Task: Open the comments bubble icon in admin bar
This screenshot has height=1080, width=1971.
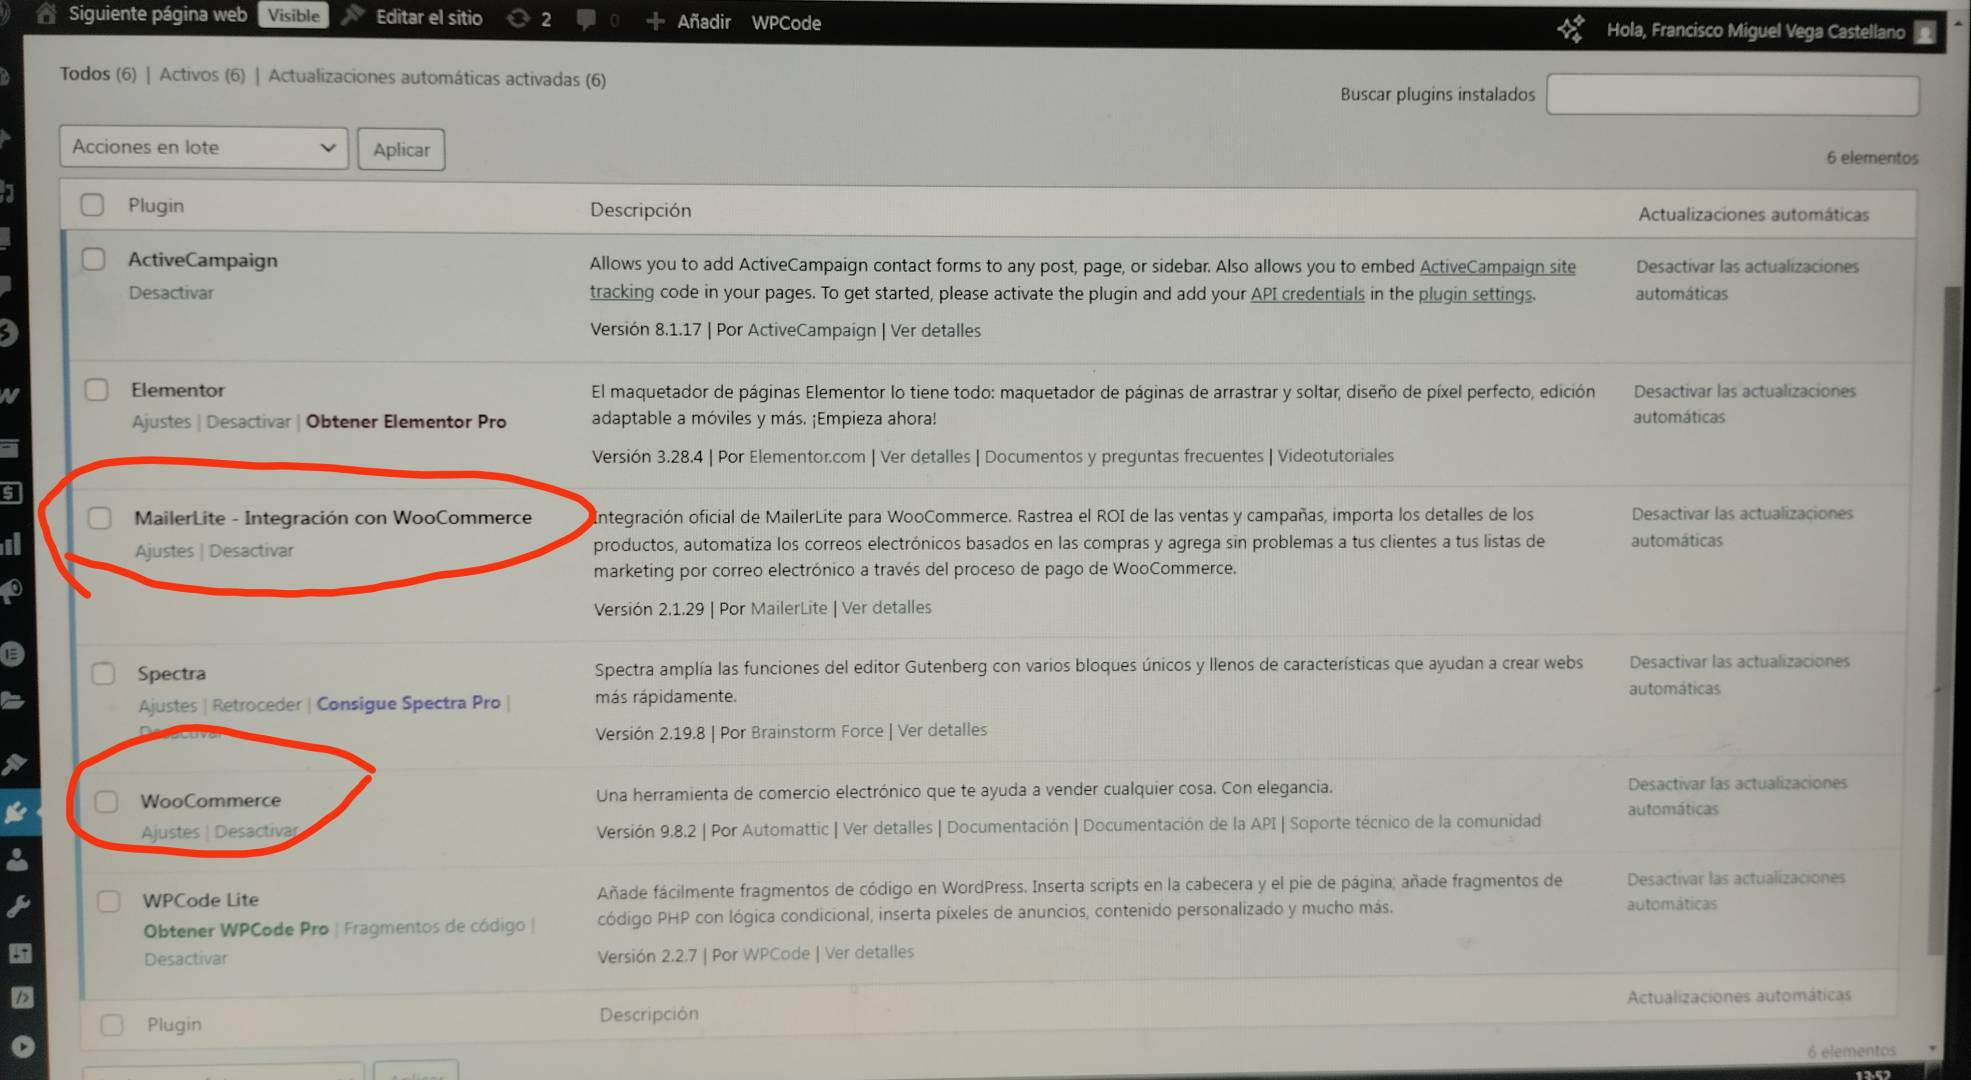Action: (x=586, y=19)
